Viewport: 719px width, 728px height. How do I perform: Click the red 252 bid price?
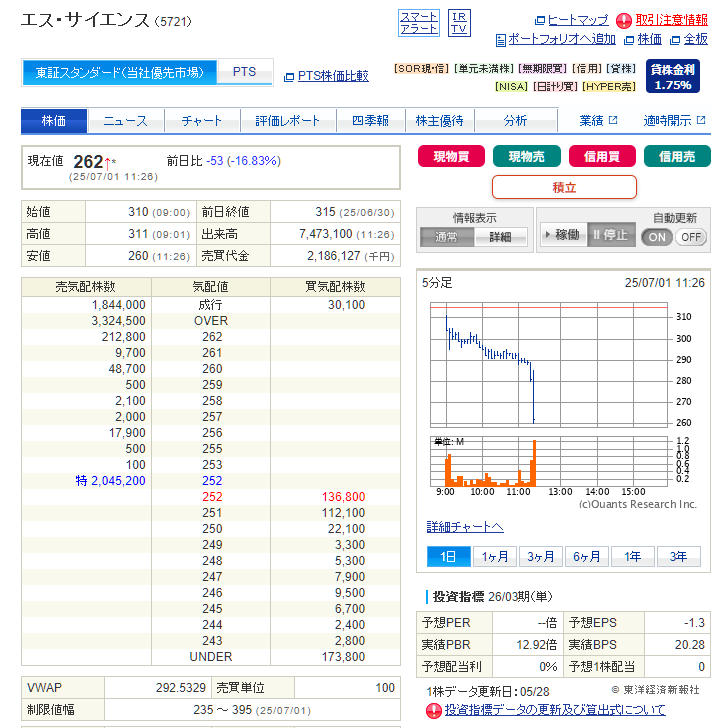212,497
